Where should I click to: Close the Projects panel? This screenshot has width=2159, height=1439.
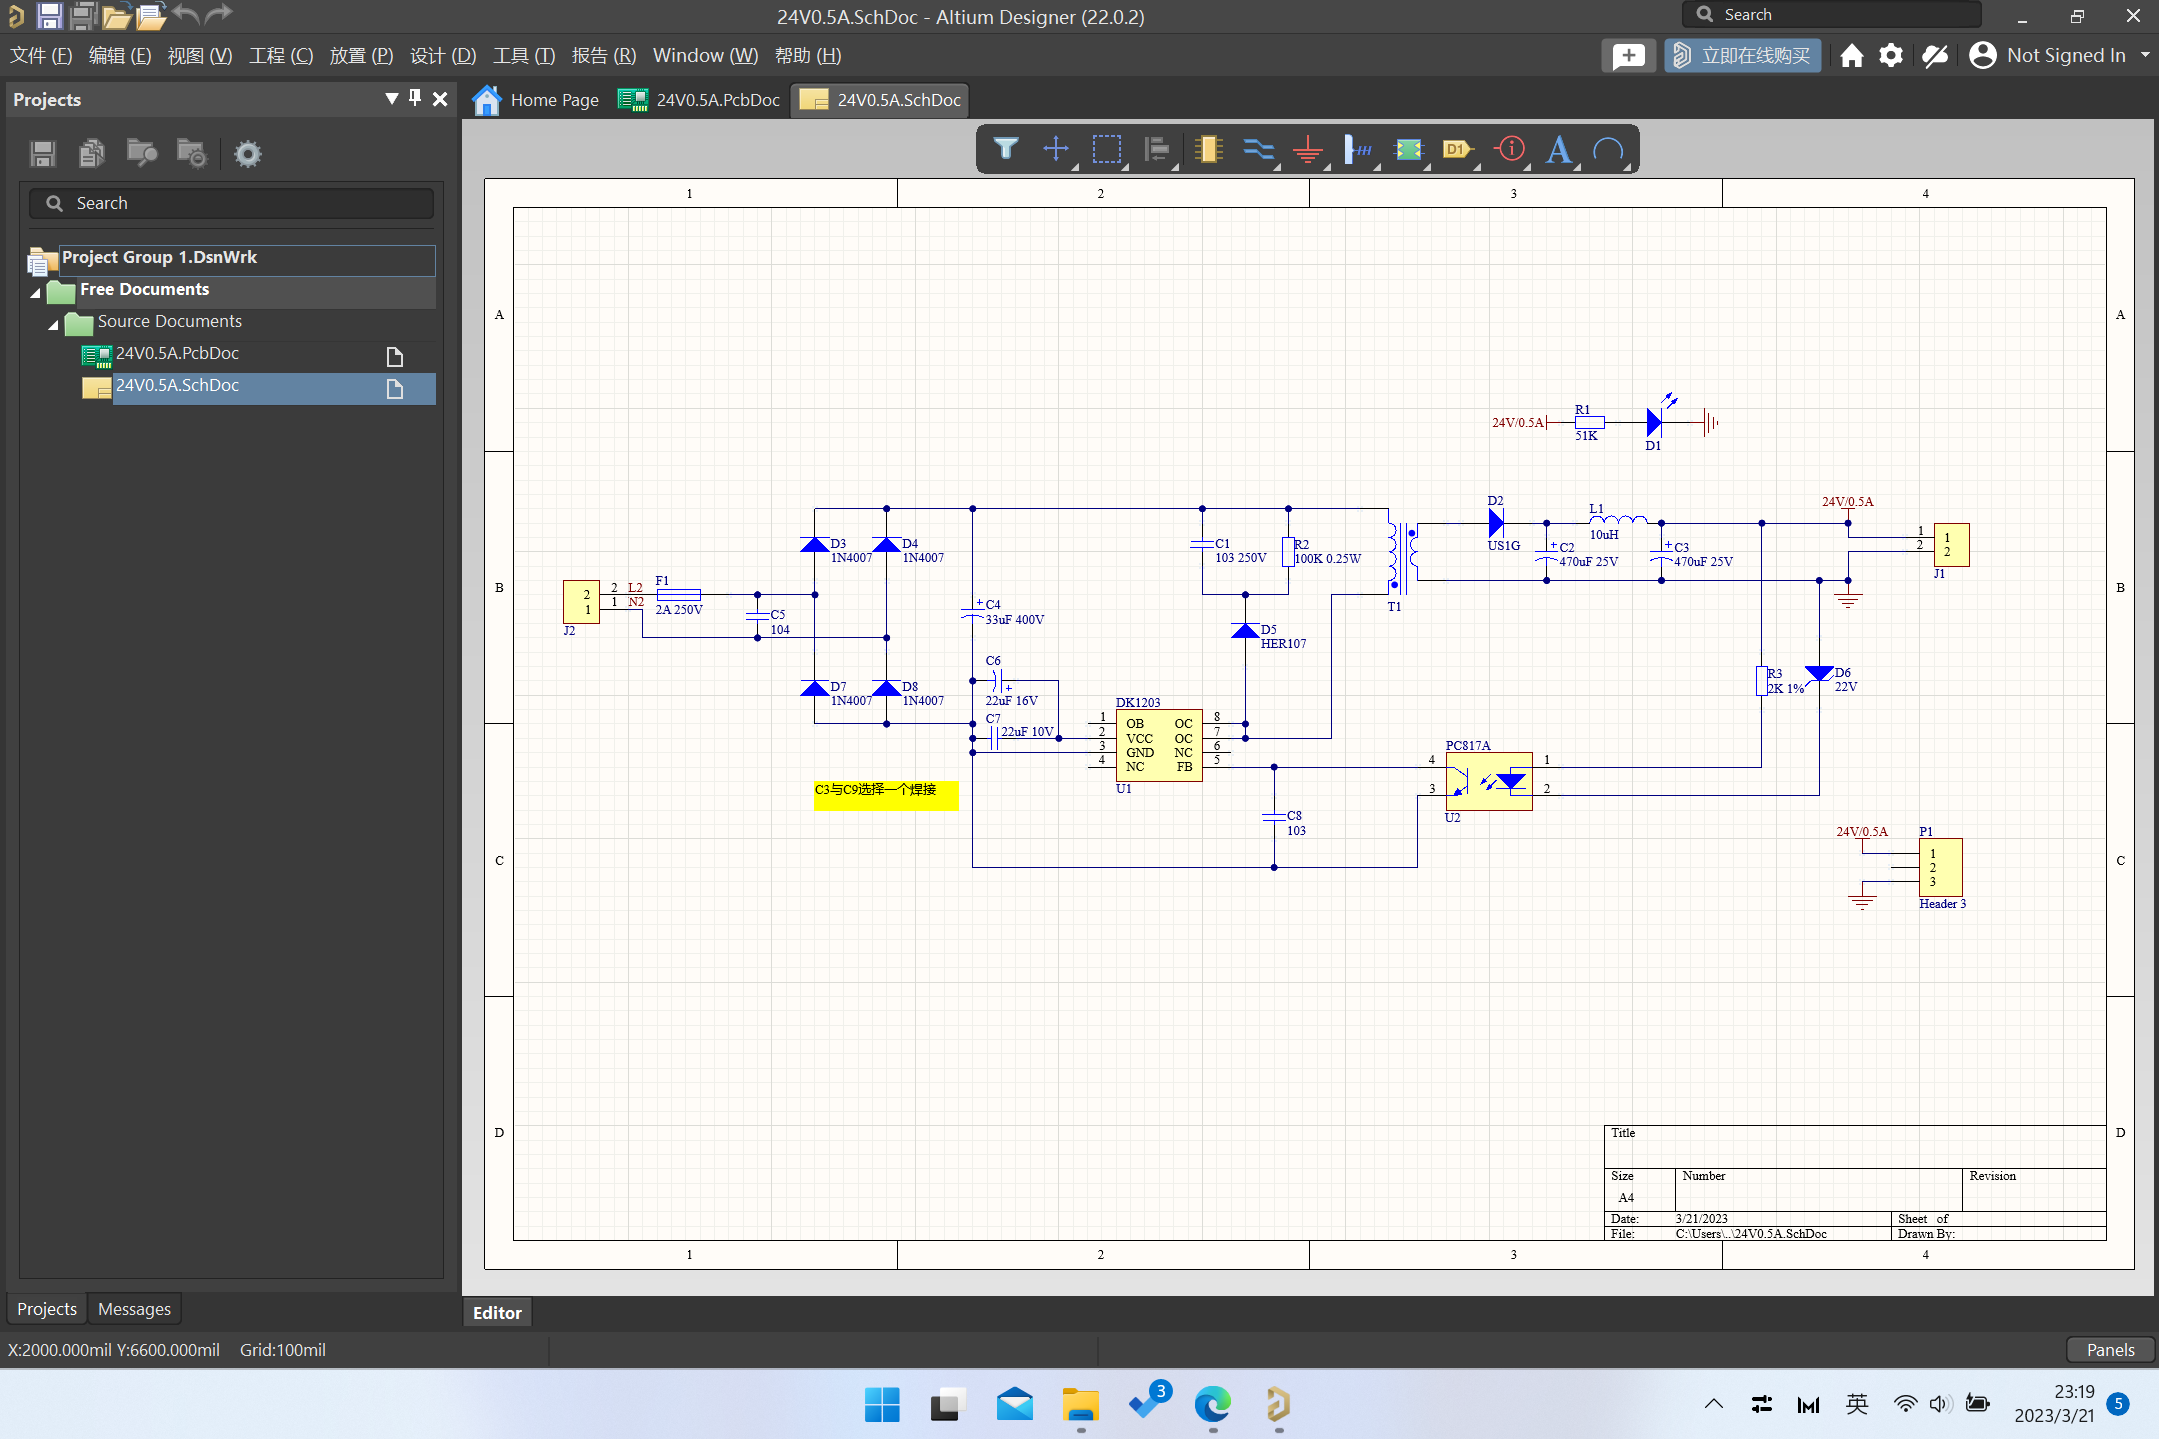[440, 99]
